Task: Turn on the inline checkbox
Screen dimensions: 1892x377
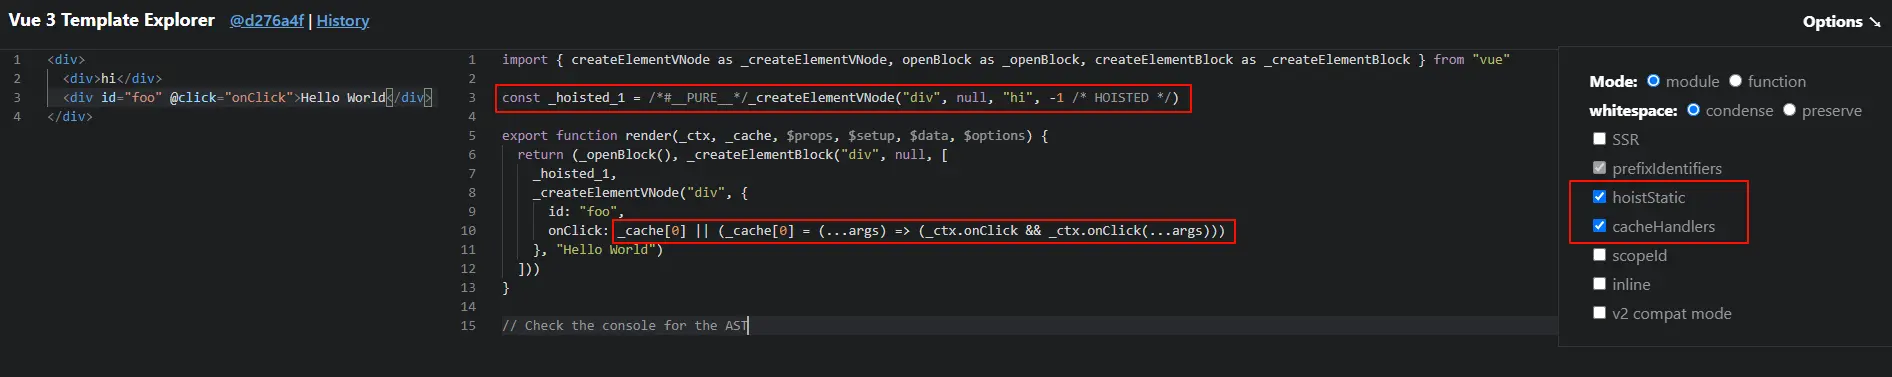Action: (x=1599, y=284)
